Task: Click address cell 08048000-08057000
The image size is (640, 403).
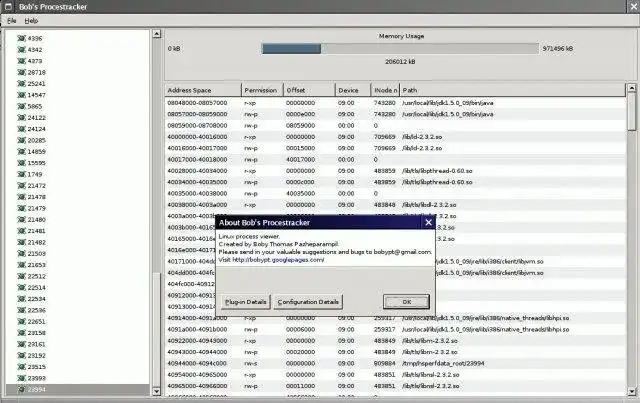Action: tap(197, 103)
